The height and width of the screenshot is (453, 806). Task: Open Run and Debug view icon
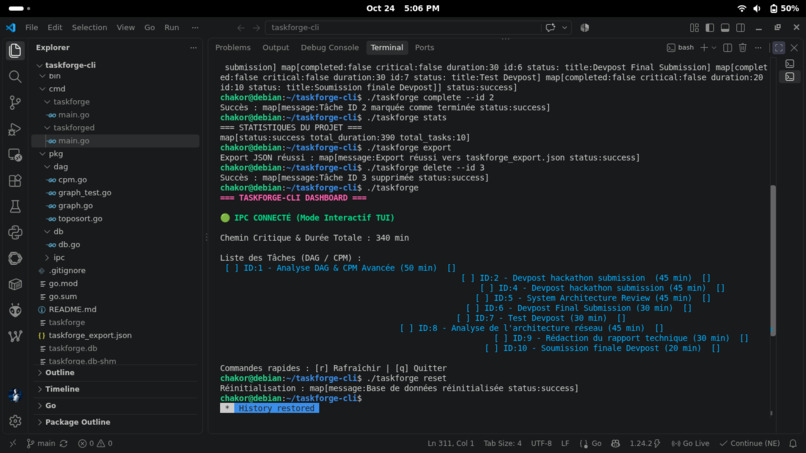click(x=15, y=129)
